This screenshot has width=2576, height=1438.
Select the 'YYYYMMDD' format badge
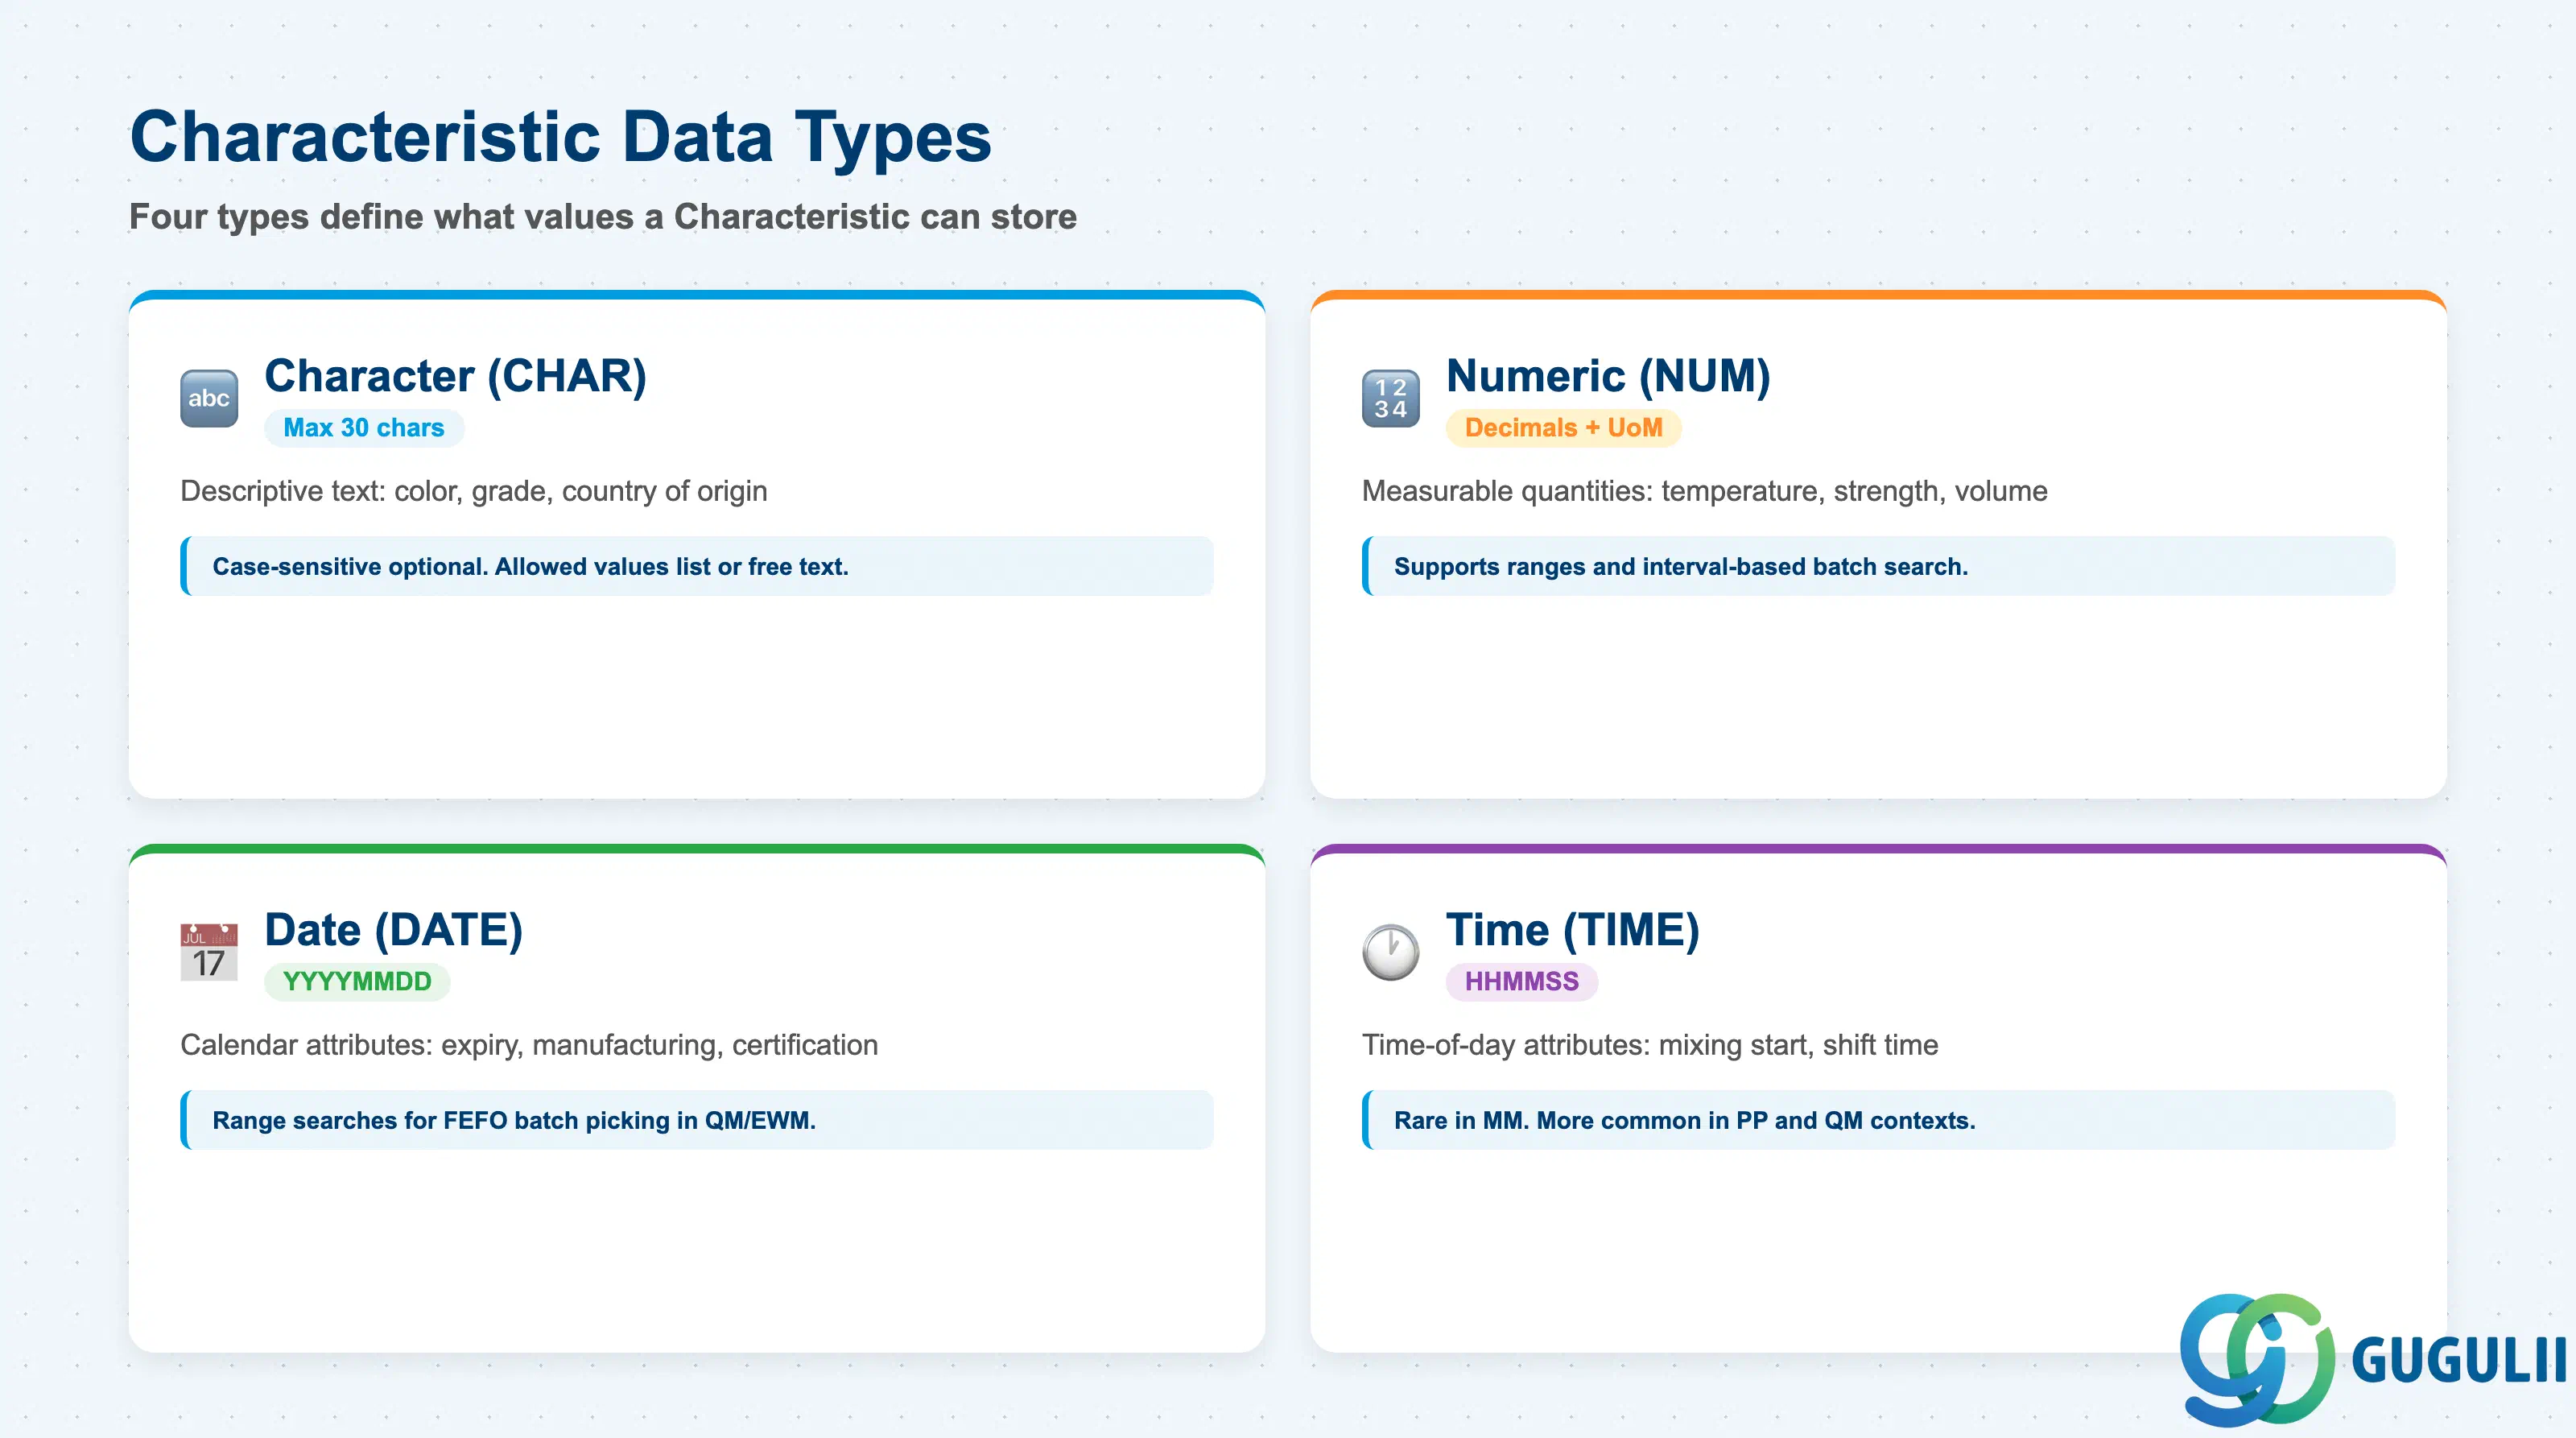[x=357, y=982]
